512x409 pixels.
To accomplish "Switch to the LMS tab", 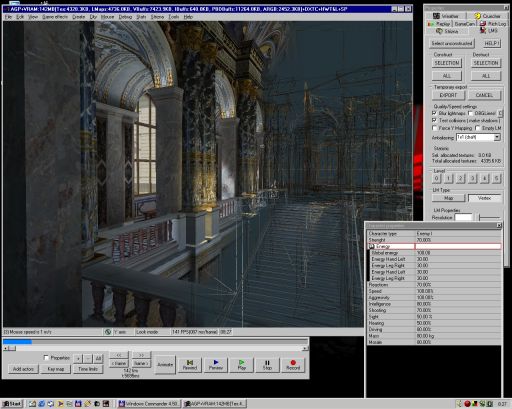I will (x=489, y=31).
